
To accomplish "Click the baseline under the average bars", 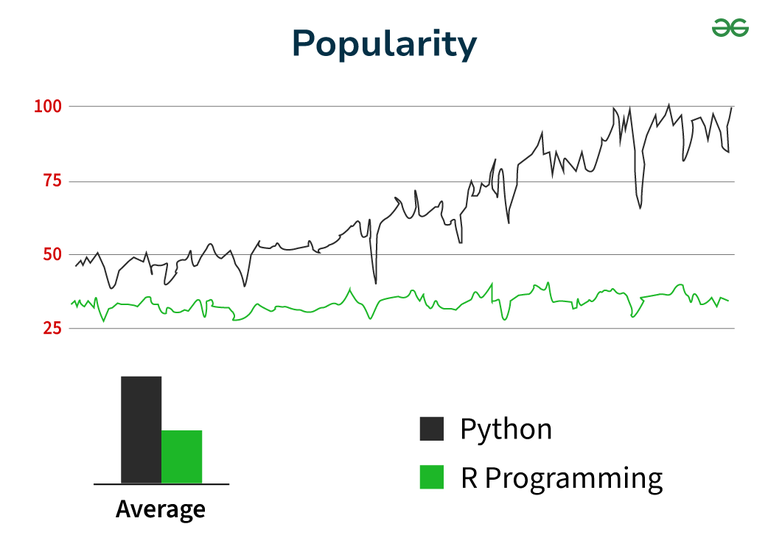I will 162,484.
